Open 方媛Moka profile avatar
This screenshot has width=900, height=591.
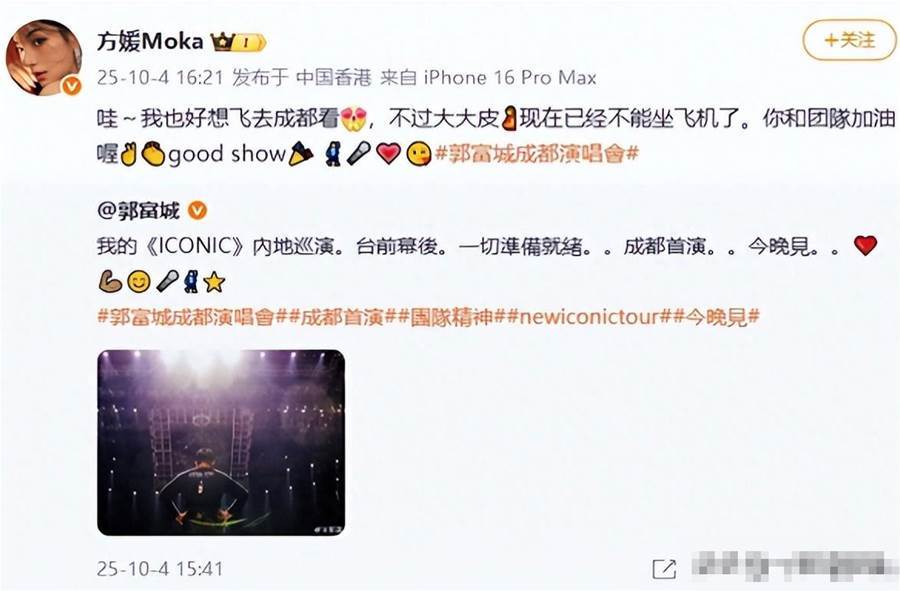44,57
